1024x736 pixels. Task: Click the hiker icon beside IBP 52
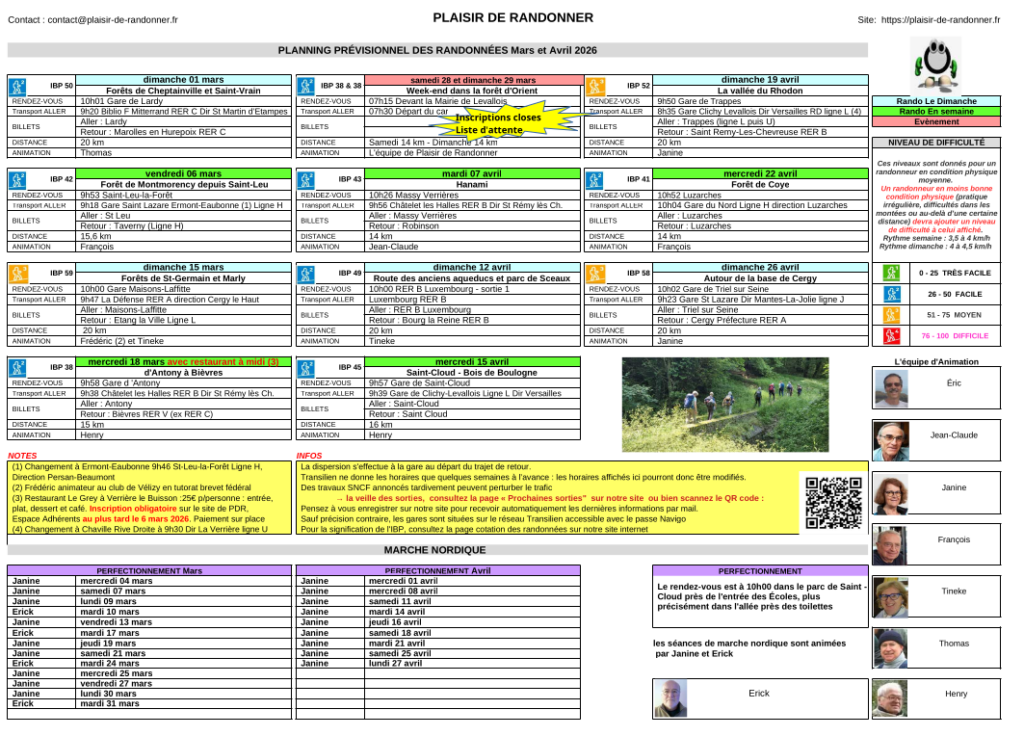(596, 85)
